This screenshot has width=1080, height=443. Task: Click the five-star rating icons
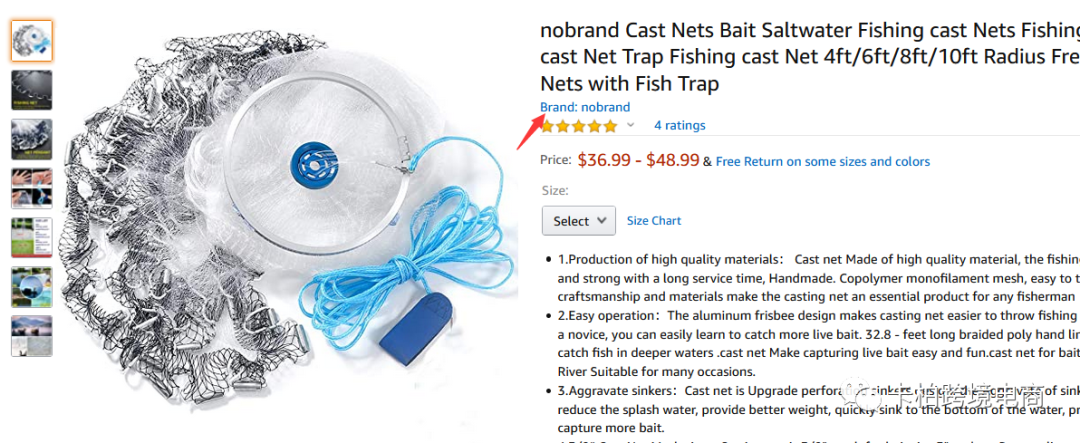(x=579, y=126)
